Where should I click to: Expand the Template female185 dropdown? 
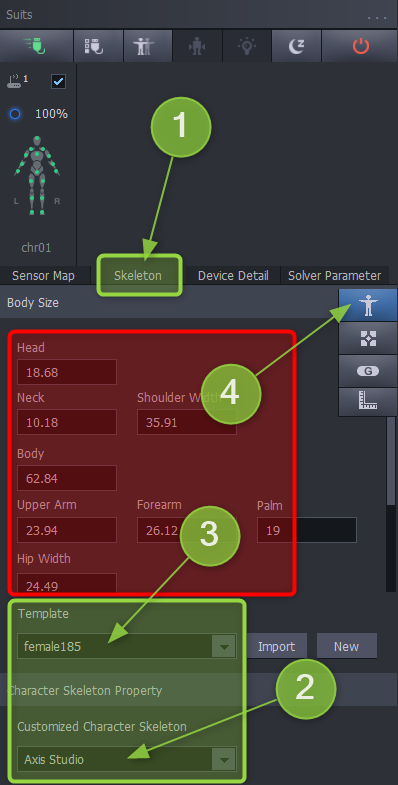[x=127, y=646]
